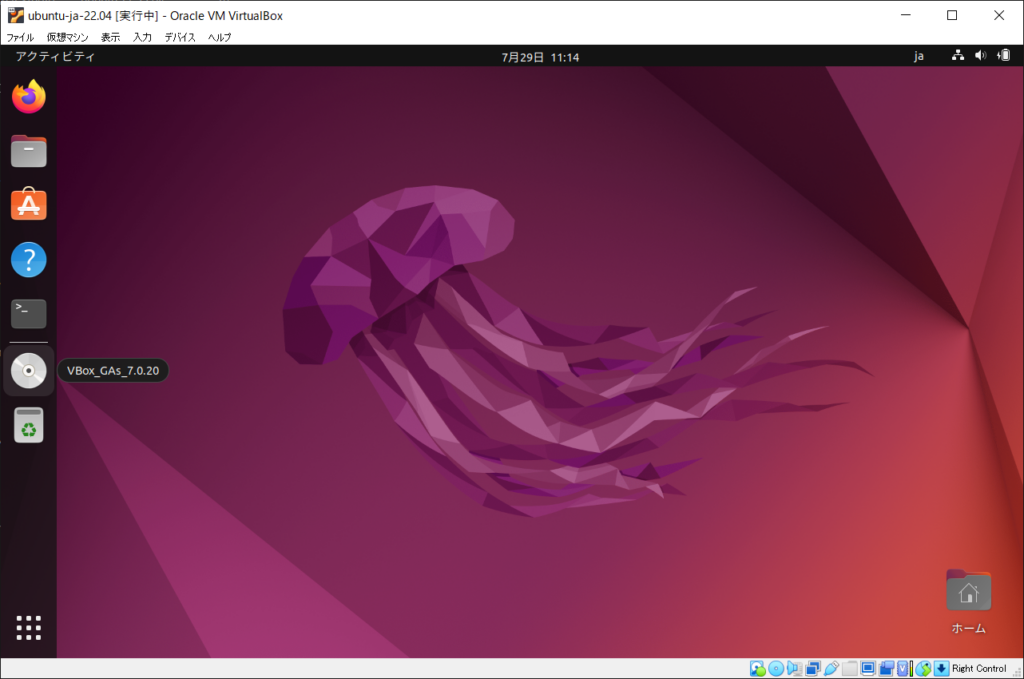This screenshot has height=679, width=1024.
Task: Click the keyboard capture arrow icon
Action: point(941,668)
